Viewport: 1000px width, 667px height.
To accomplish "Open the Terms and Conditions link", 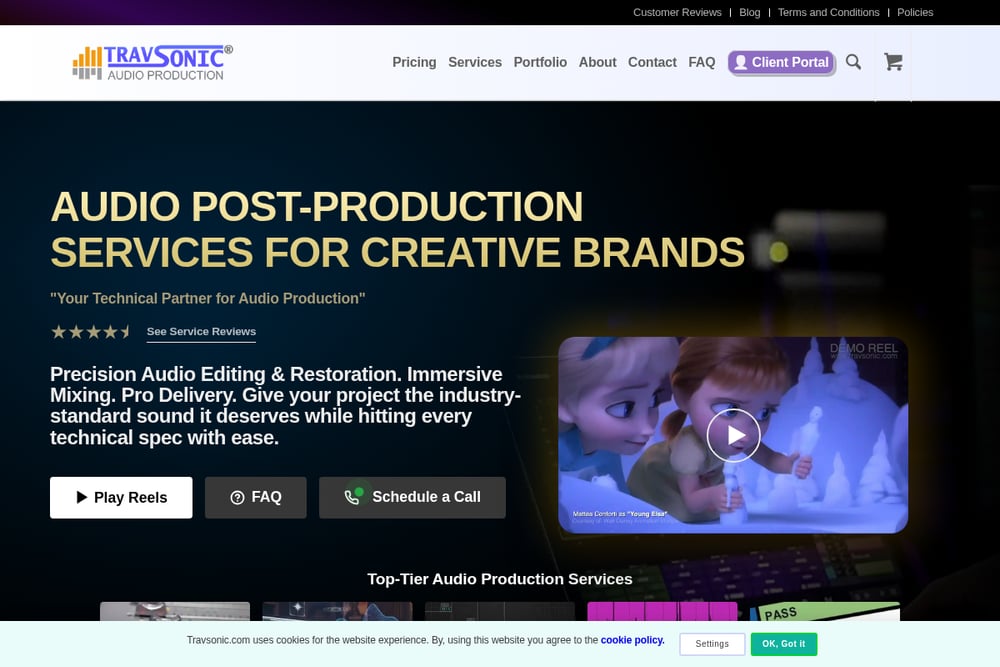I will [x=828, y=12].
